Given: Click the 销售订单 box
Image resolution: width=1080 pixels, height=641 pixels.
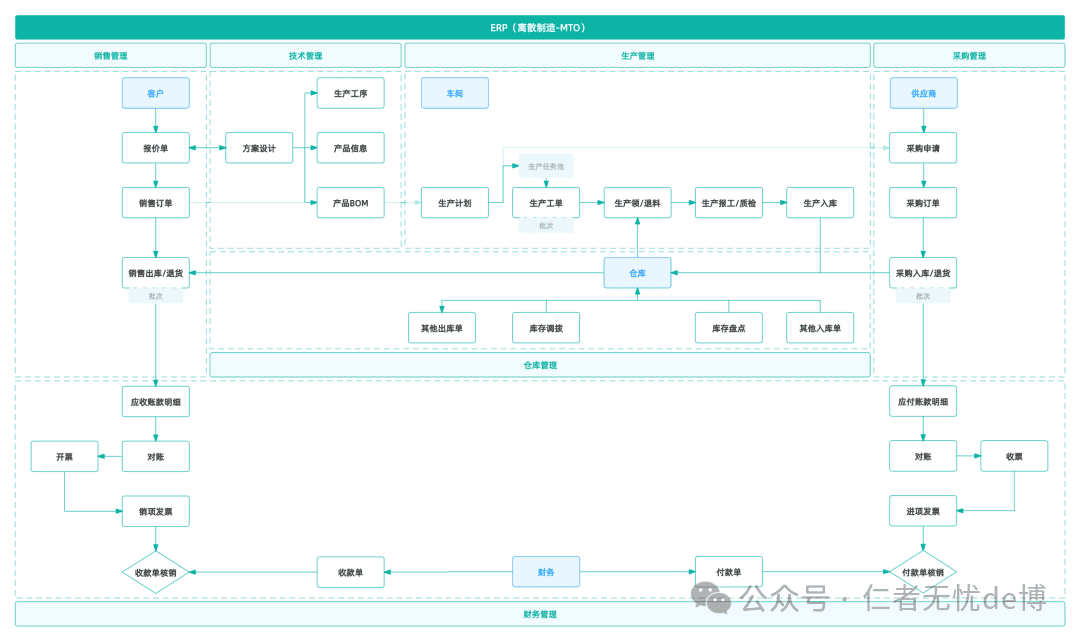Looking at the screenshot, I should point(156,203).
